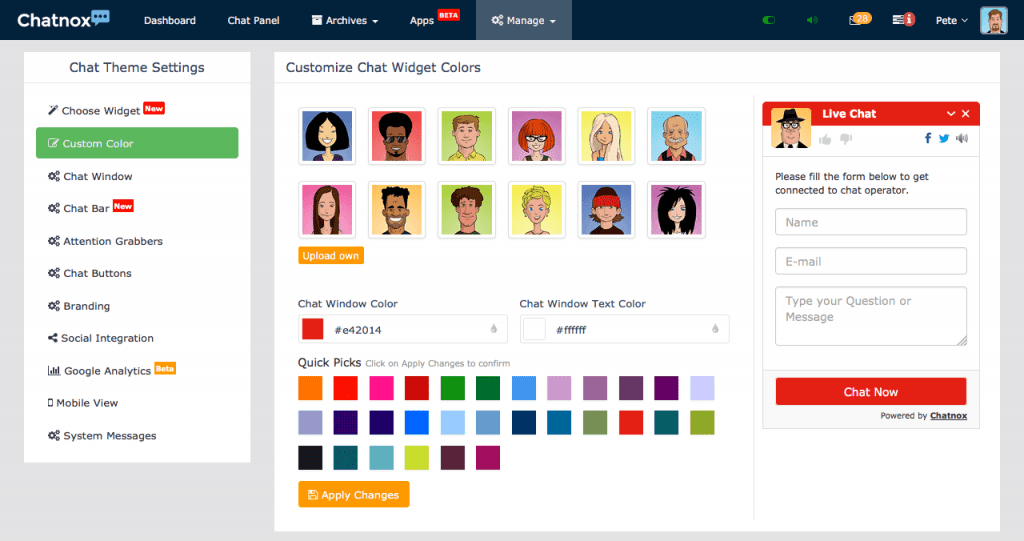
Task: Click the operator avatar in Live Chat header
Action: (791, 127)
